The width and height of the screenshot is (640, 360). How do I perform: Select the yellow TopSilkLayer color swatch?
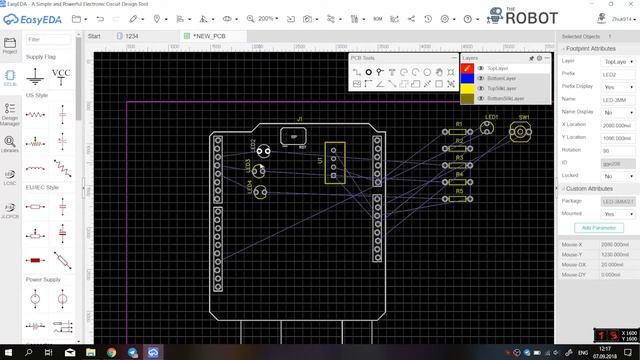[x=467, y=88]
